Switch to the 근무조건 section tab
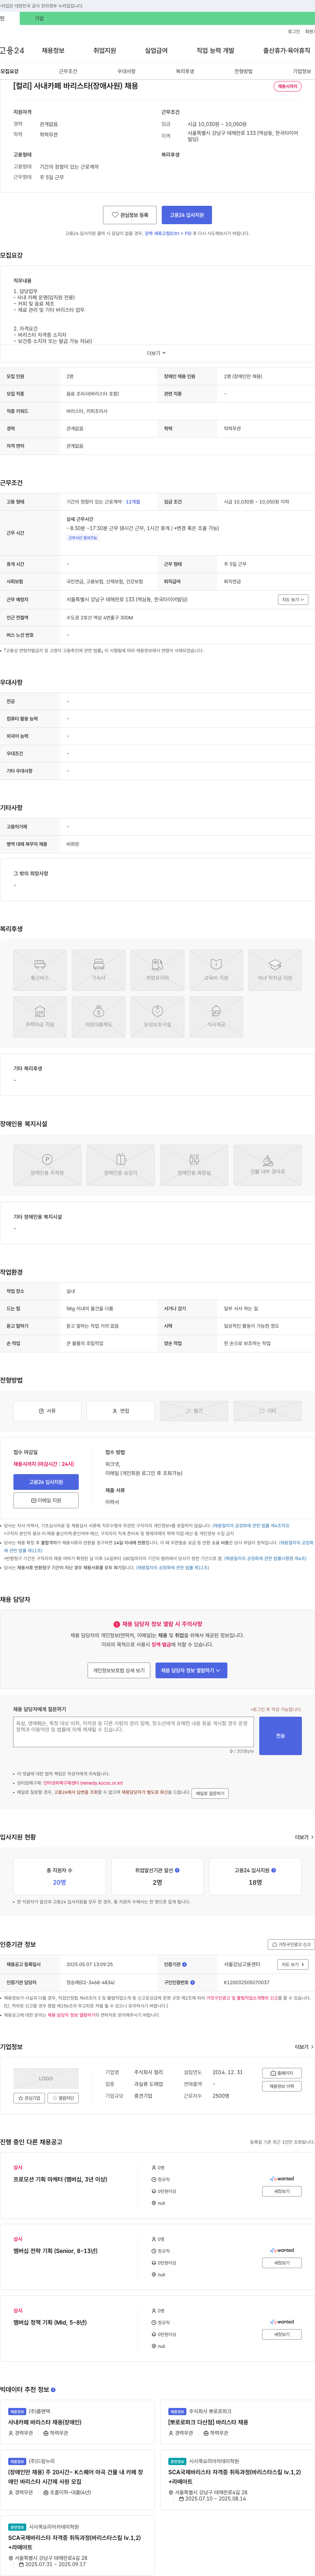This screenshot has height=2576, width=315. coord(68,71)
